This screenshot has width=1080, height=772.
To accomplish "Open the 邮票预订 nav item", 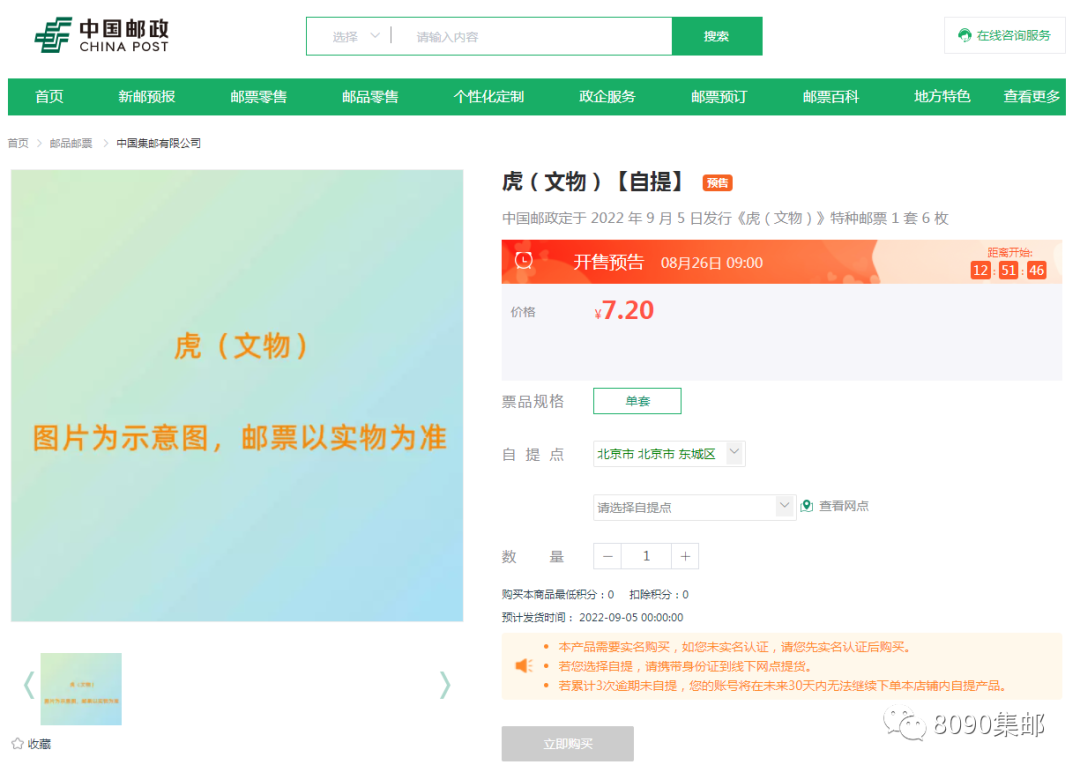I will pyautogui.click(x=718, y=96).
